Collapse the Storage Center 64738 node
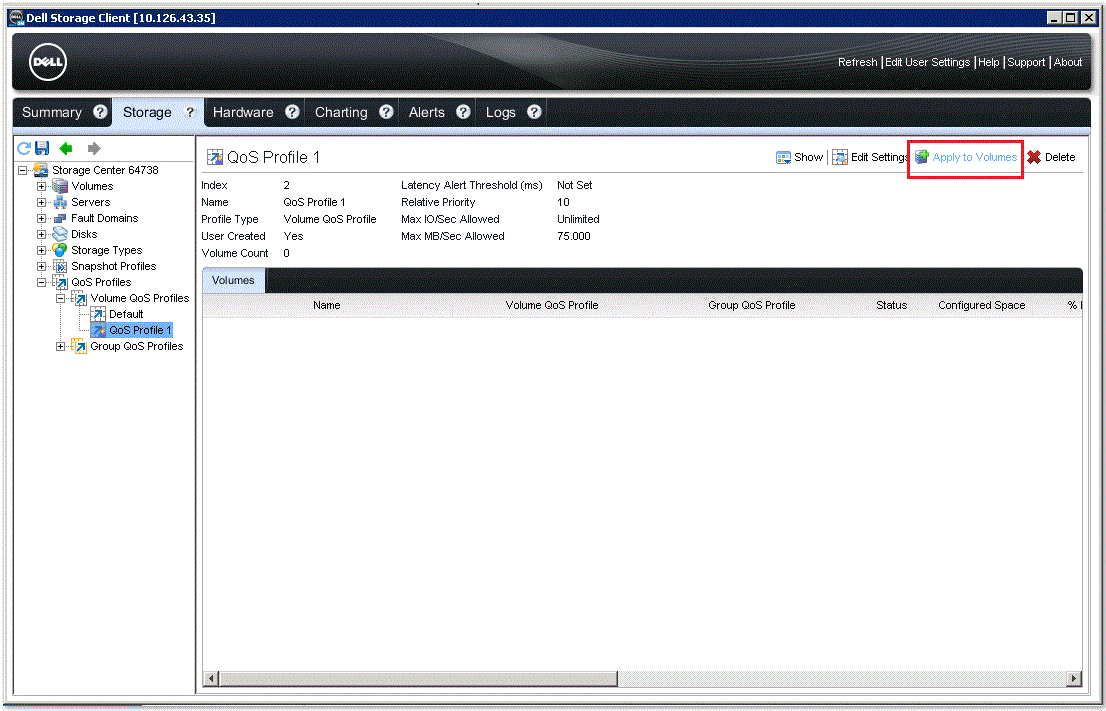The width and height of the screenshot is (1106, 711). click(x=23, y=170)
